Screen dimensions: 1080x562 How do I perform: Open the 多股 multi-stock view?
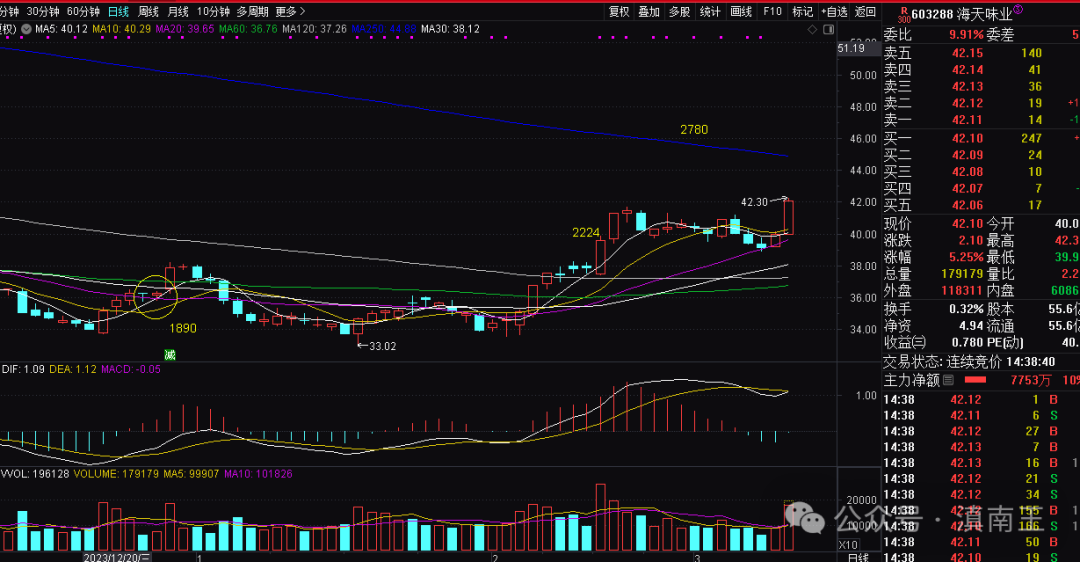tap(679, 12)
